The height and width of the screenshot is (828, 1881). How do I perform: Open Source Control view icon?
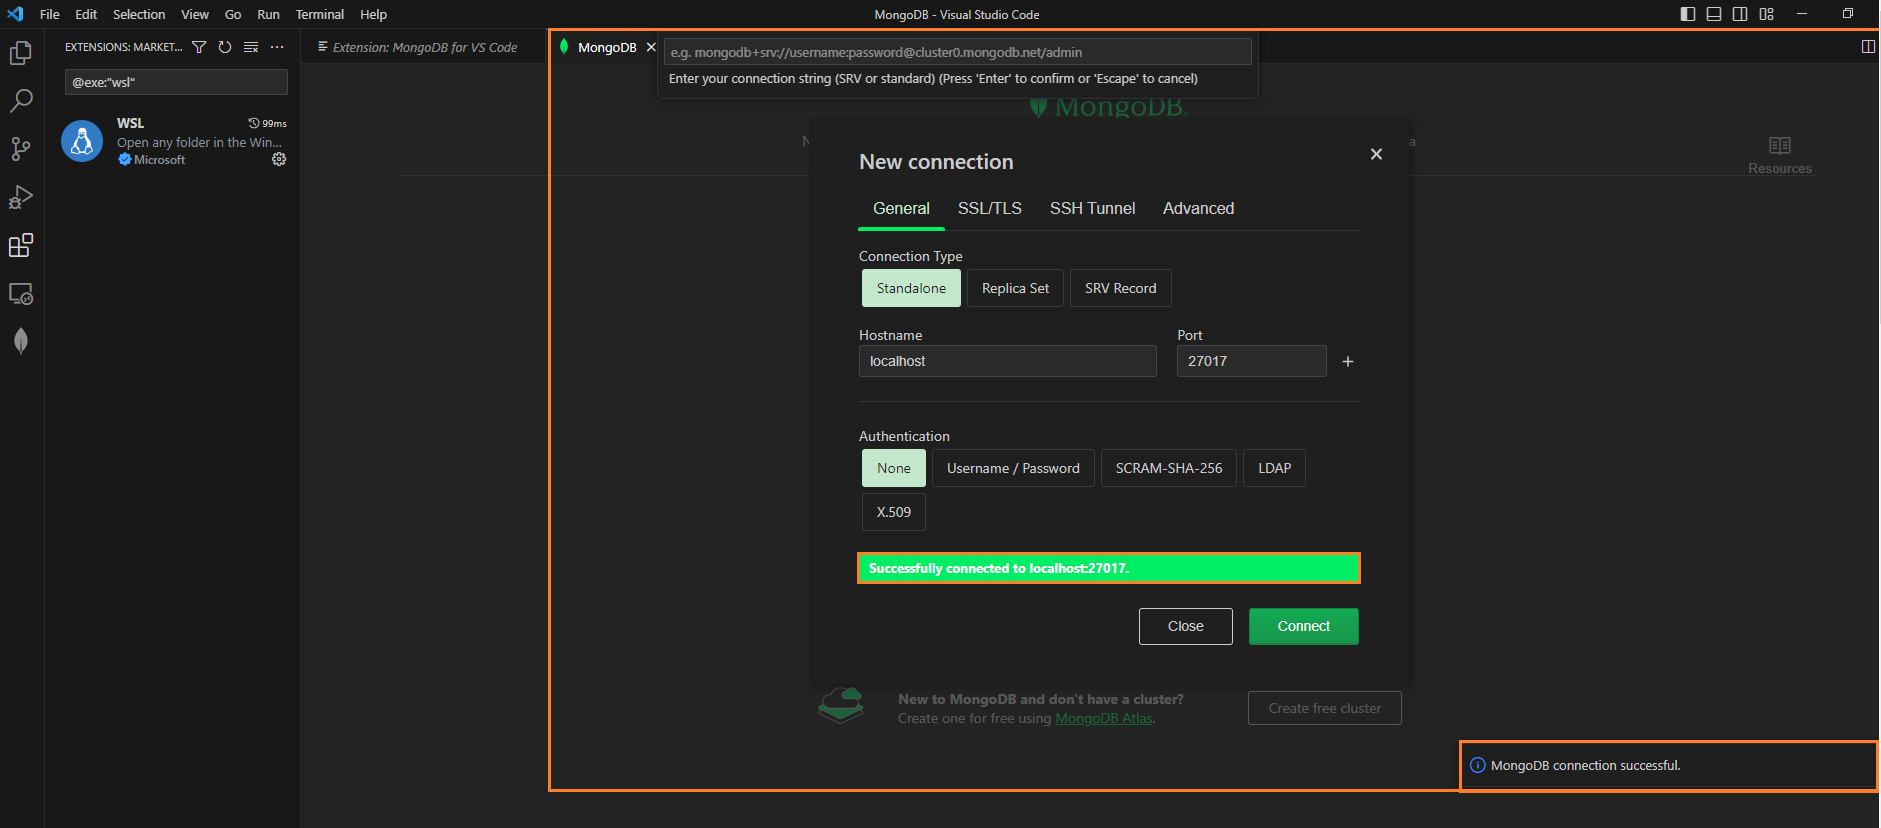click(21, 149)
